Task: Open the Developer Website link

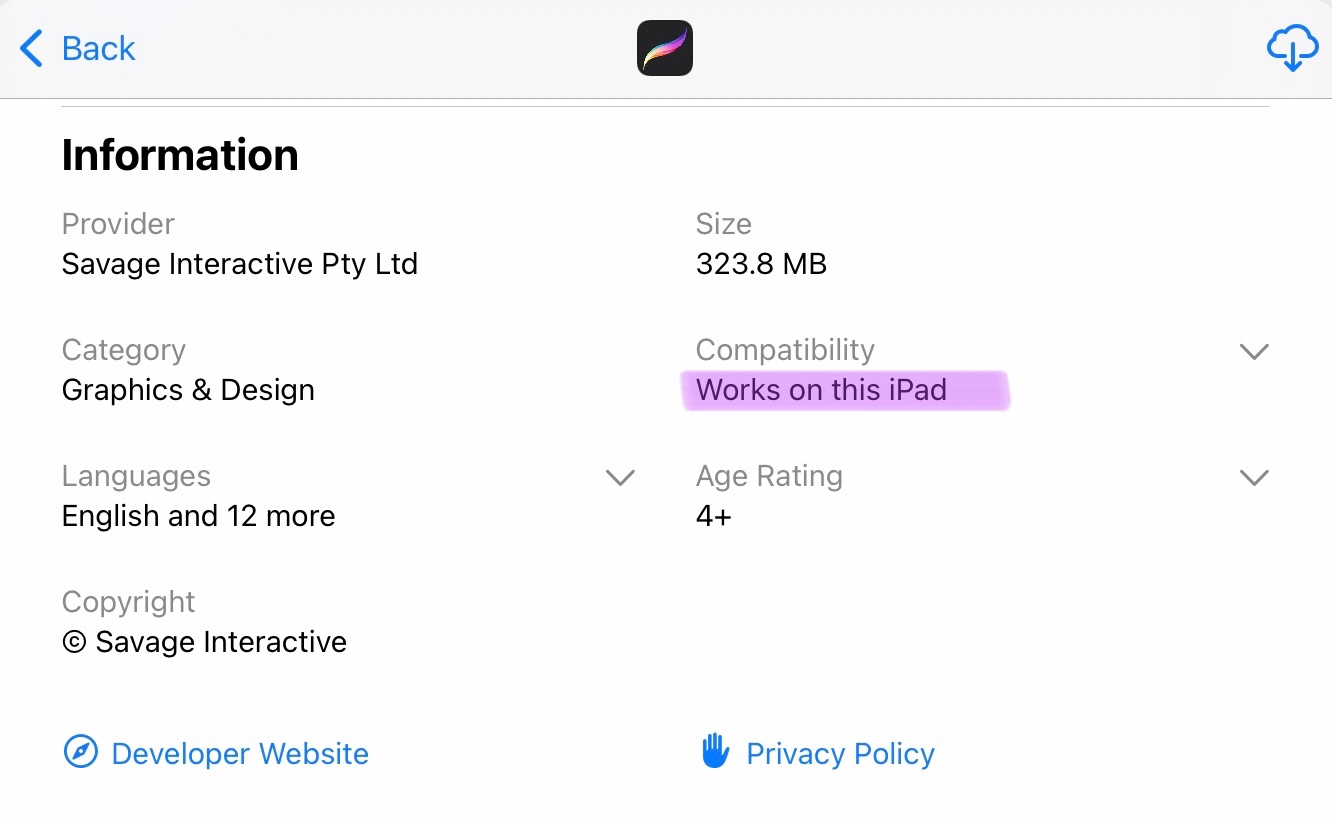Action: 239,753
